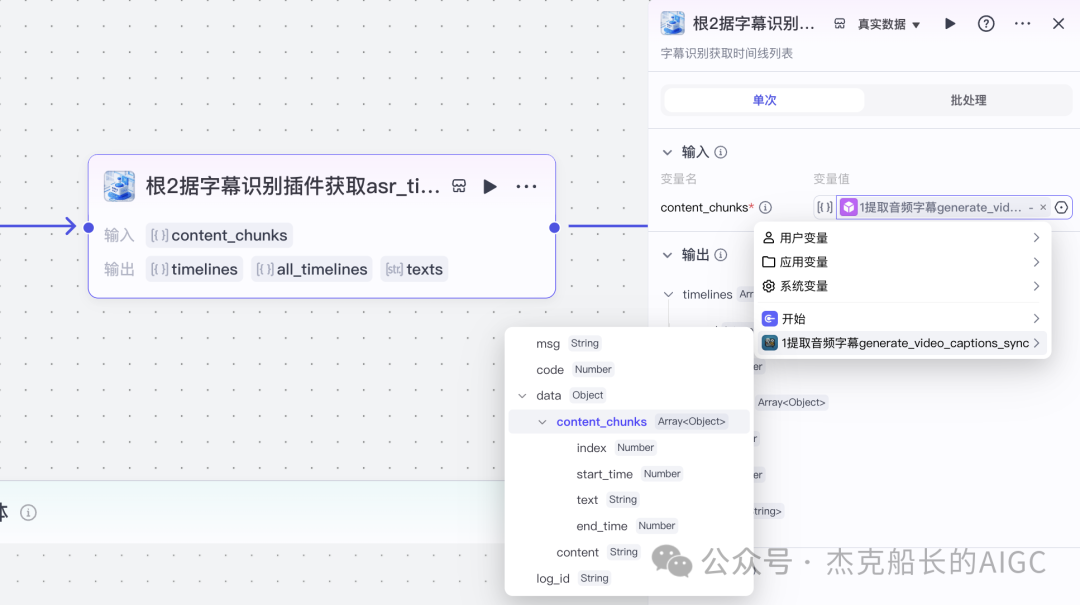Click the node title on the canvas
Screen dimensions: 1080x605
point(293,186)
